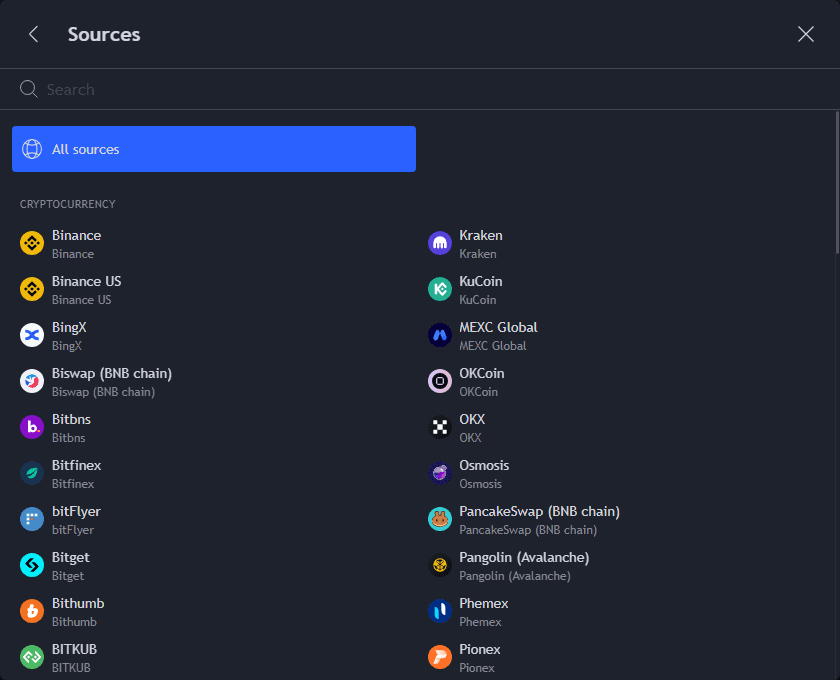
Task: Click the search magnifier icon
Action: tap(29, 89)
